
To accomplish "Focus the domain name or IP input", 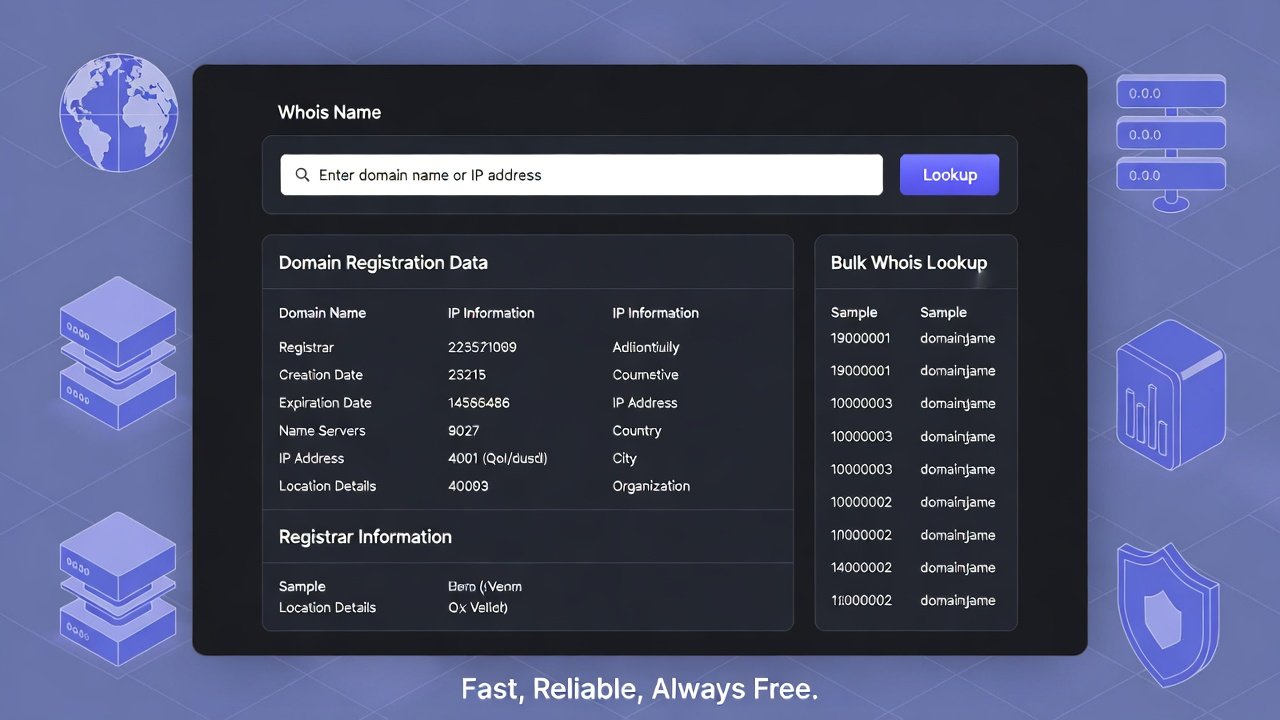I will [x=590, y=175].
